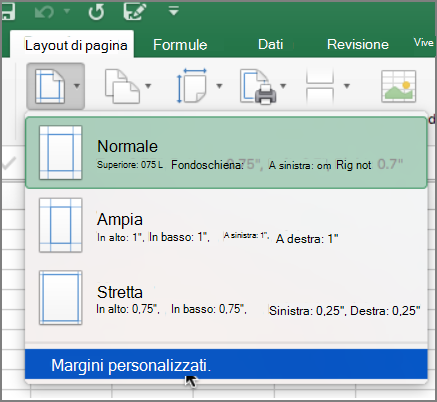Open the Formule ribbon tab
Screen dimensions: 437x402
pyautogui.click(x=180, y=45)
